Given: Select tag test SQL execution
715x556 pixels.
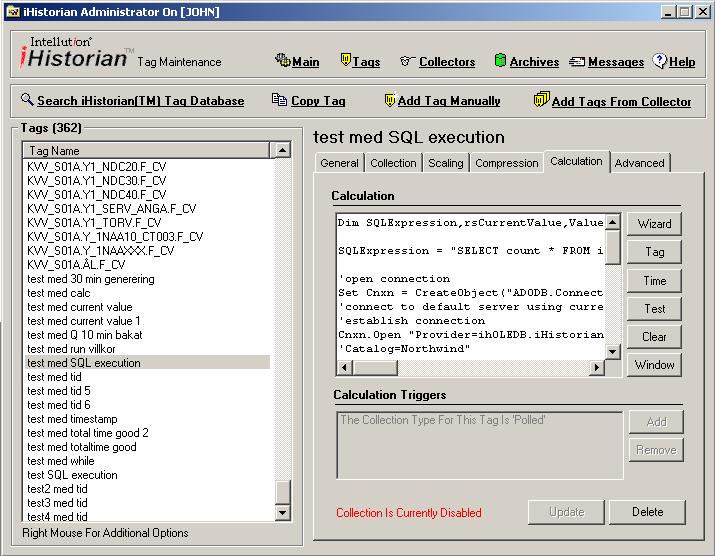Looking at the screenshot, I should pyautogui.click(x=72, y=475).
